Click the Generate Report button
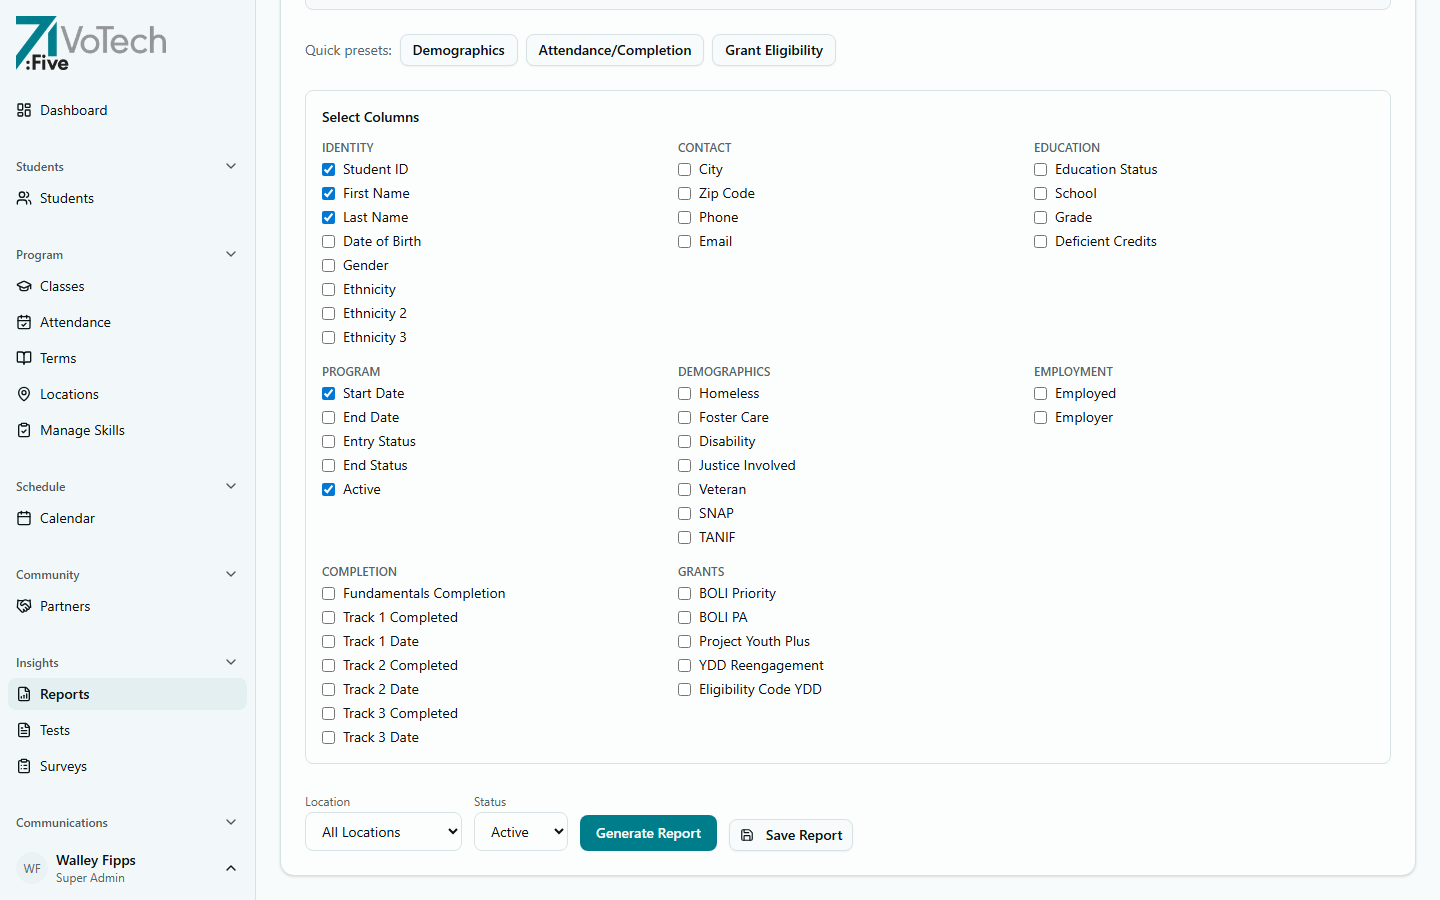 click(648, 832)
